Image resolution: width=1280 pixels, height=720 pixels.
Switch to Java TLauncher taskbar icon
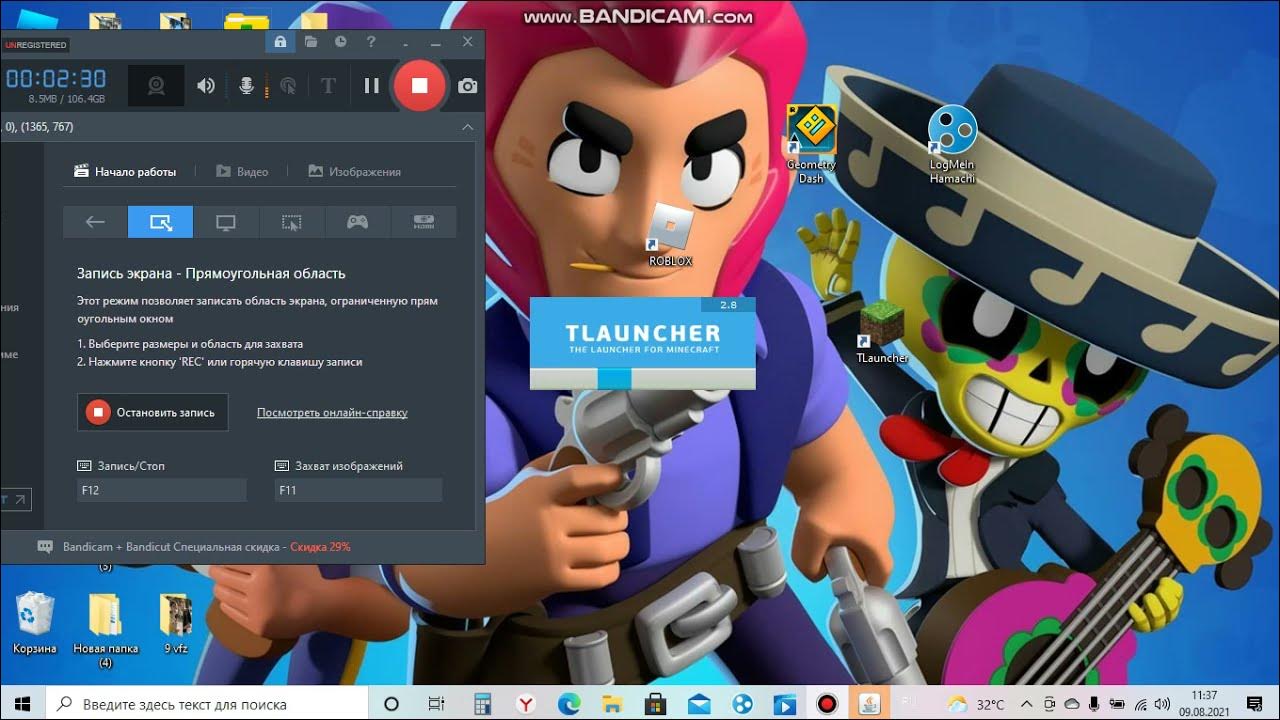[x=870, y=703]
